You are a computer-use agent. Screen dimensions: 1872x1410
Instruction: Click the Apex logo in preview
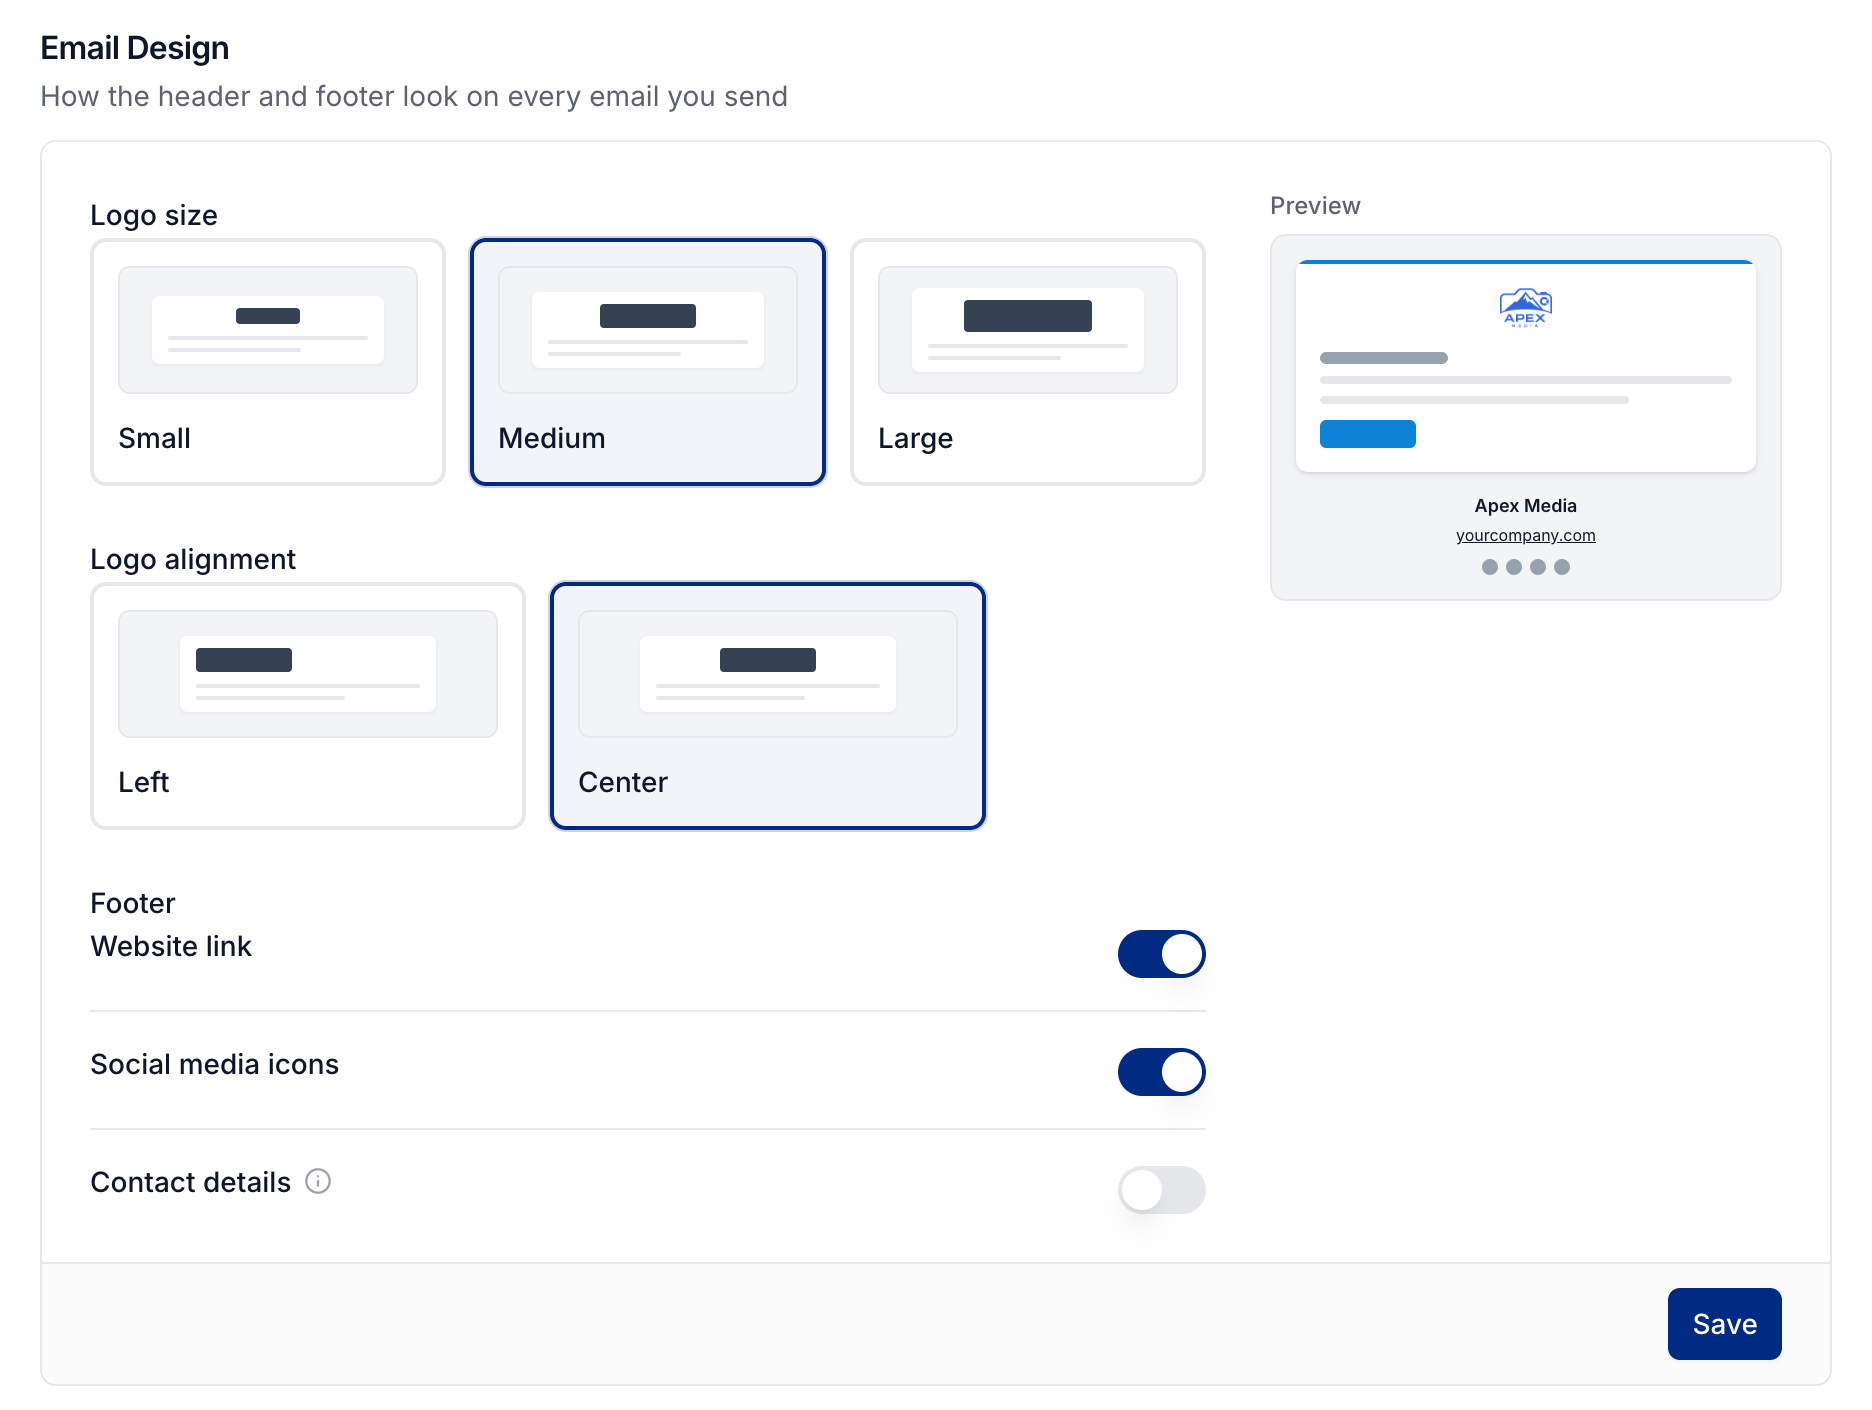click(1525, 308)
